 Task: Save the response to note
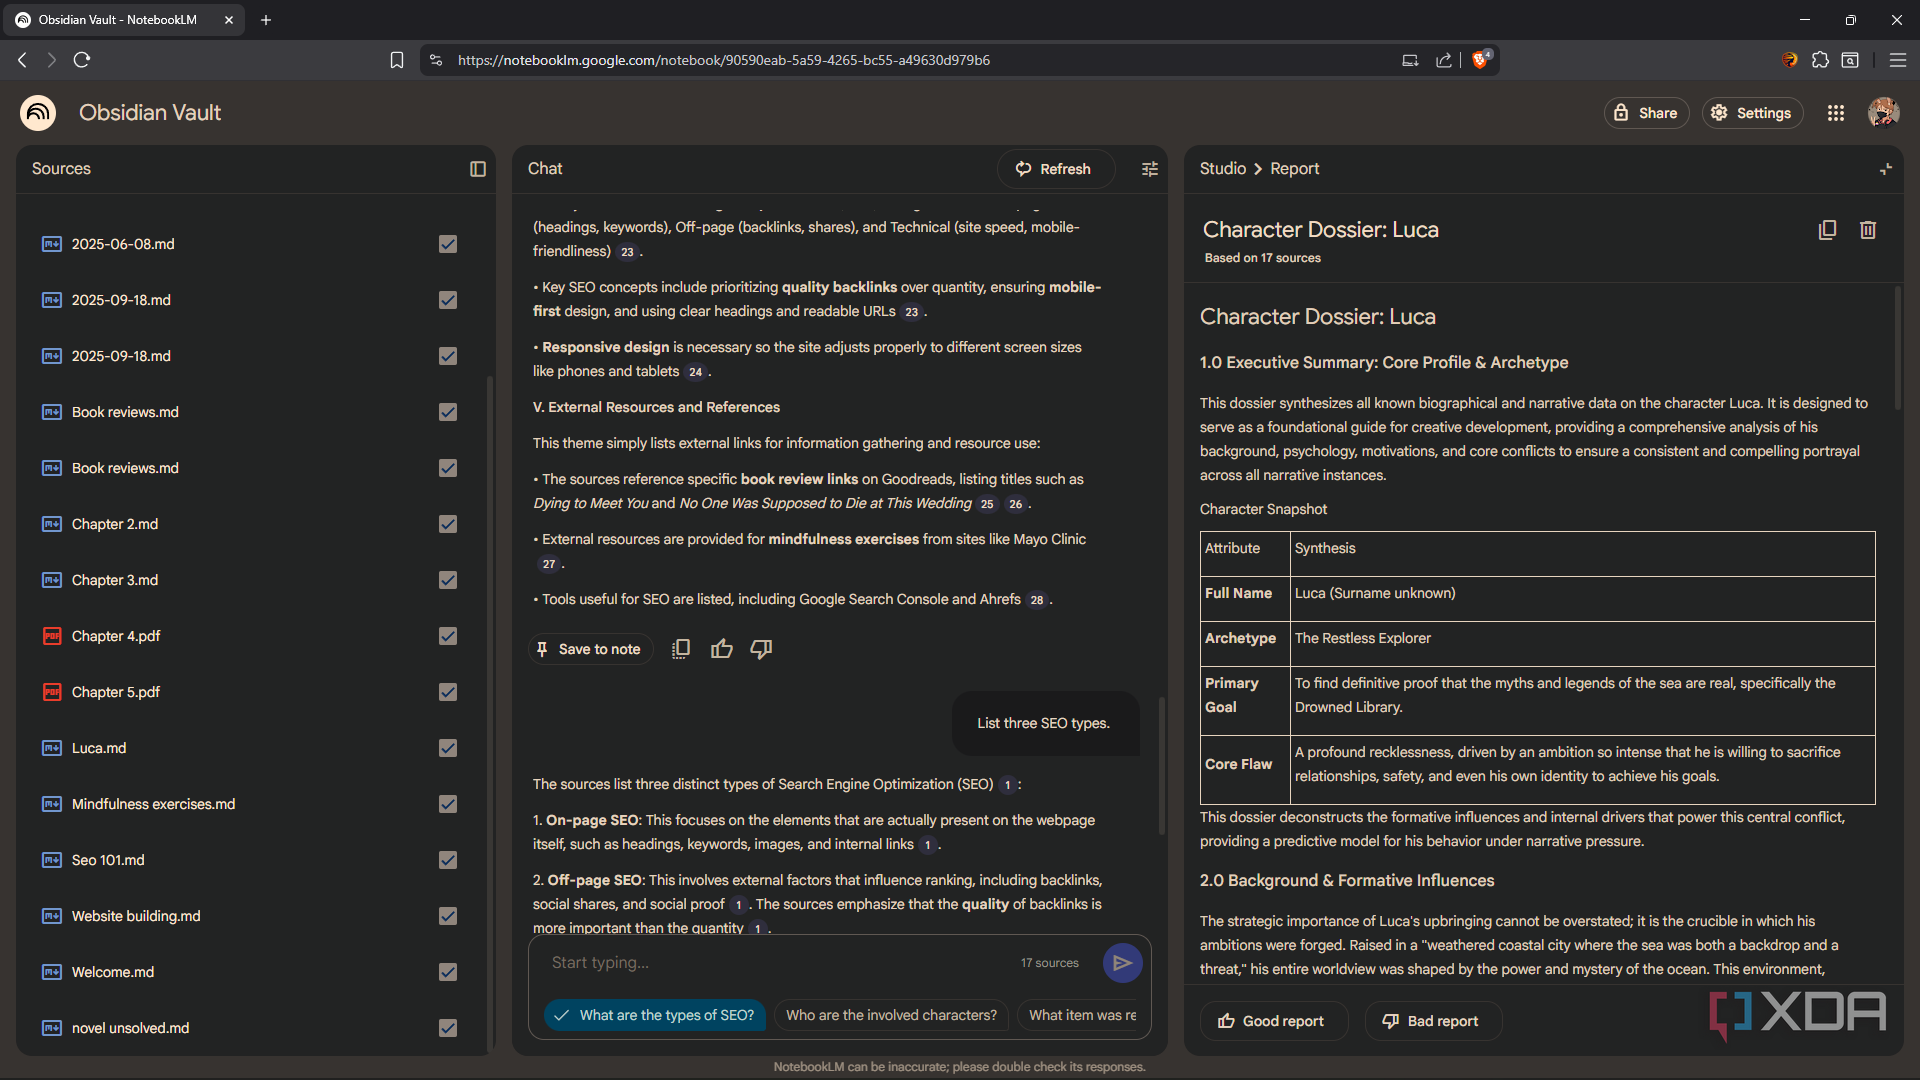[x=590, y=649]
